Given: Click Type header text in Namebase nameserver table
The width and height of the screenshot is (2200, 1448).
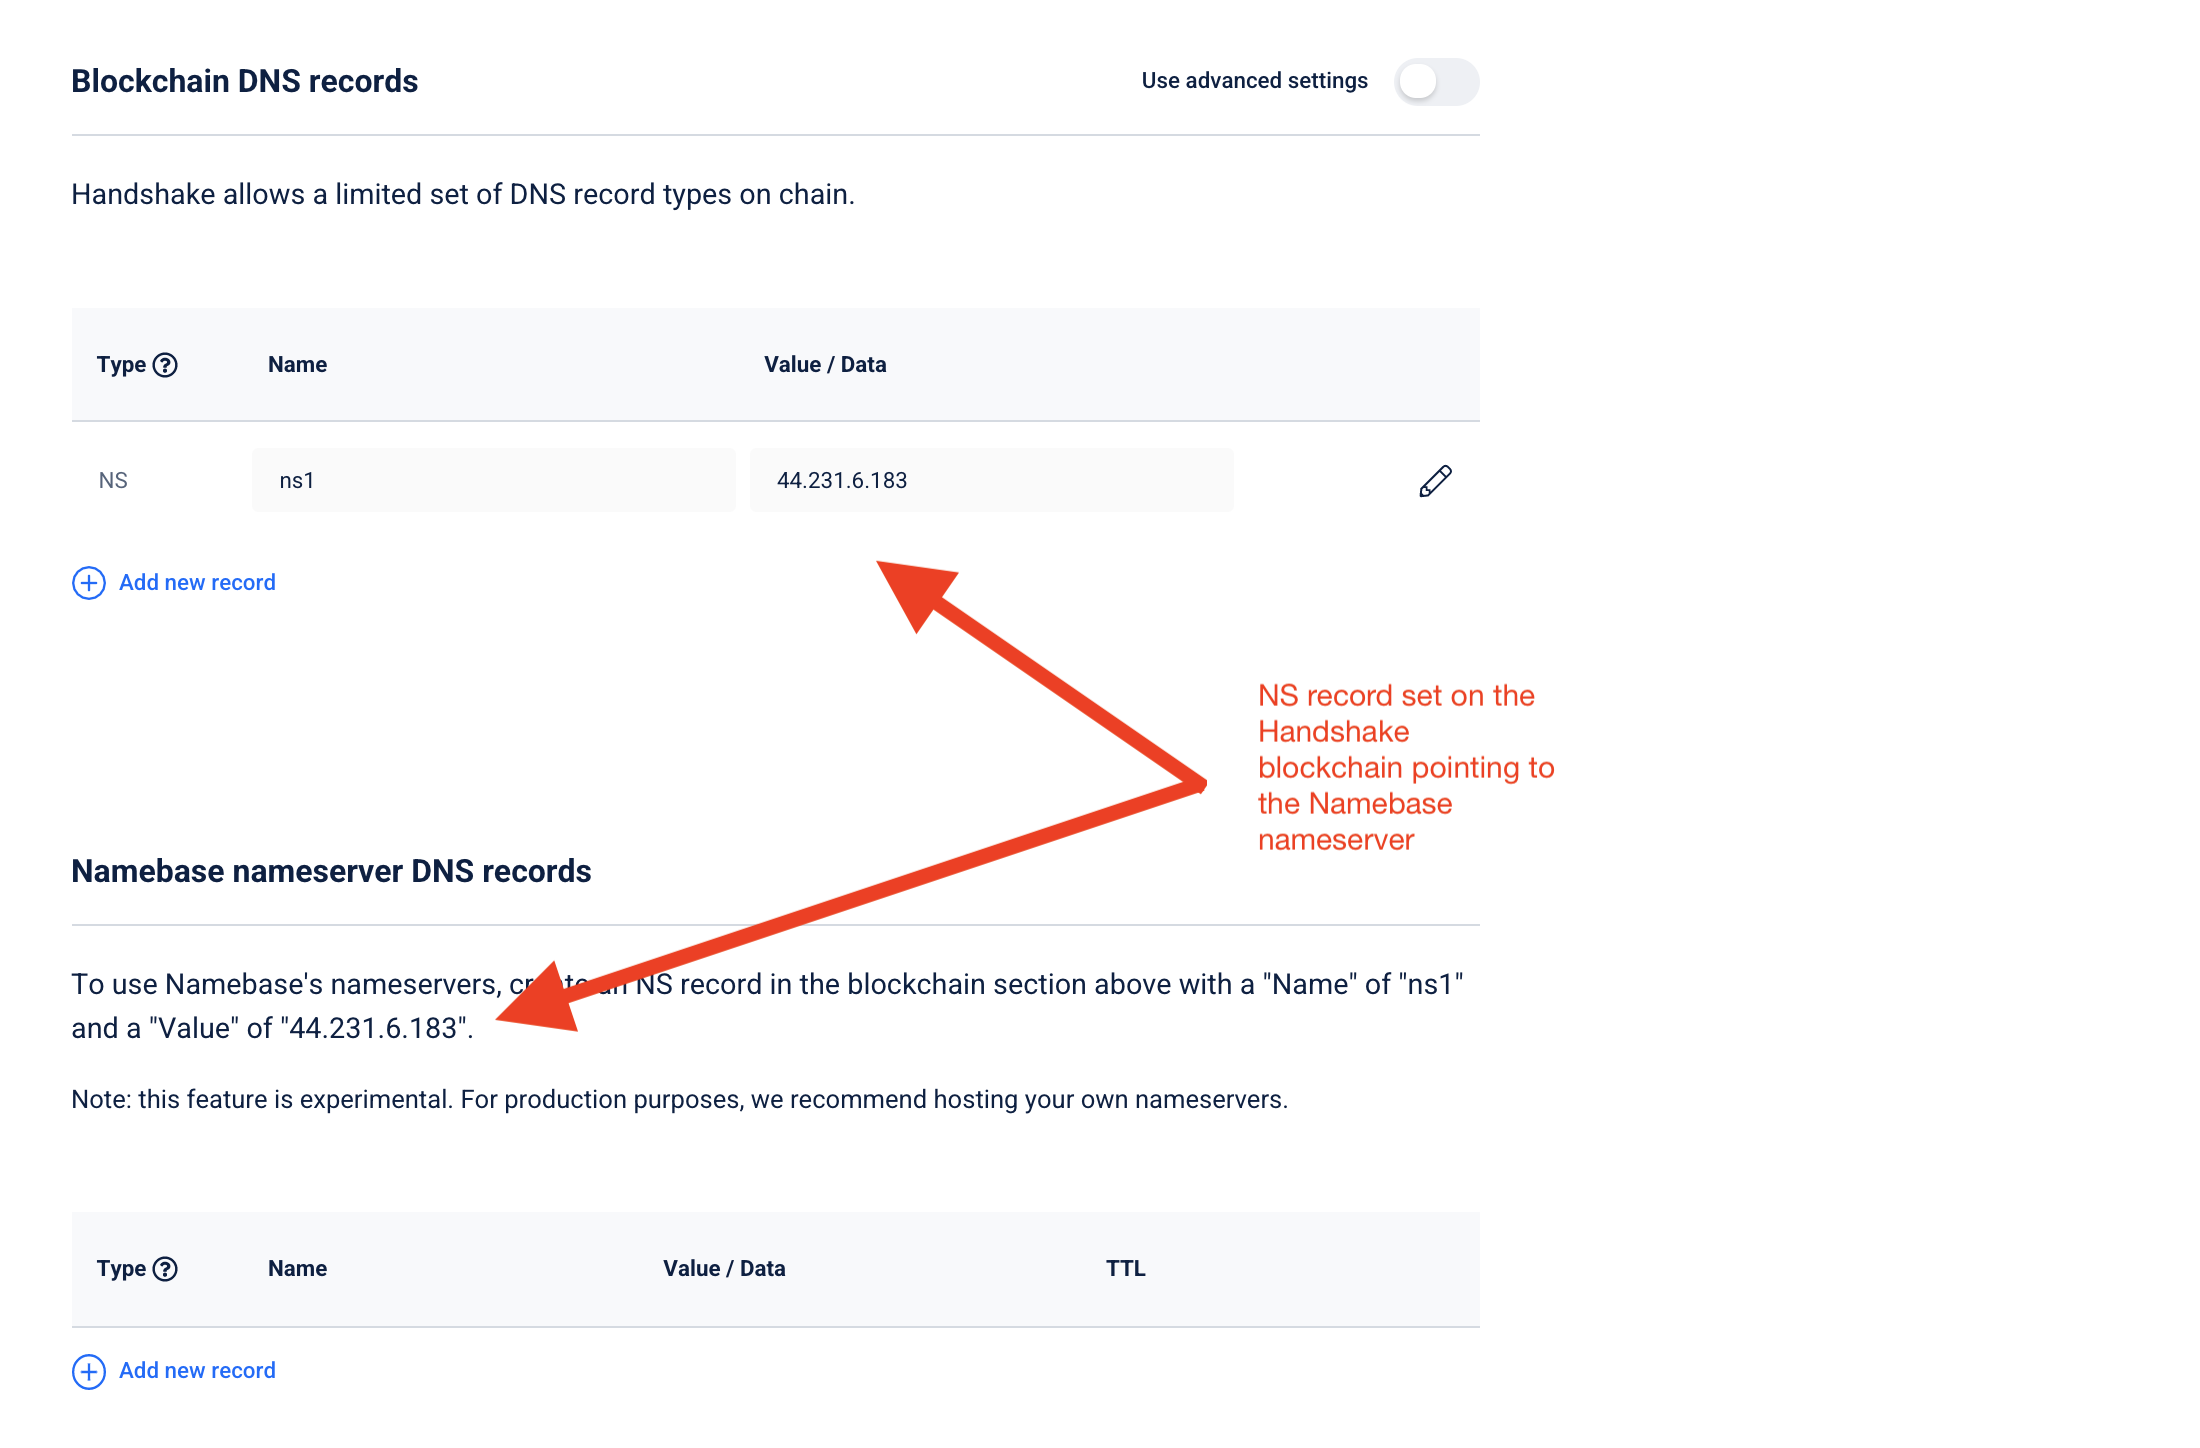Looking at the screenshot, I should coord(121,1269).
